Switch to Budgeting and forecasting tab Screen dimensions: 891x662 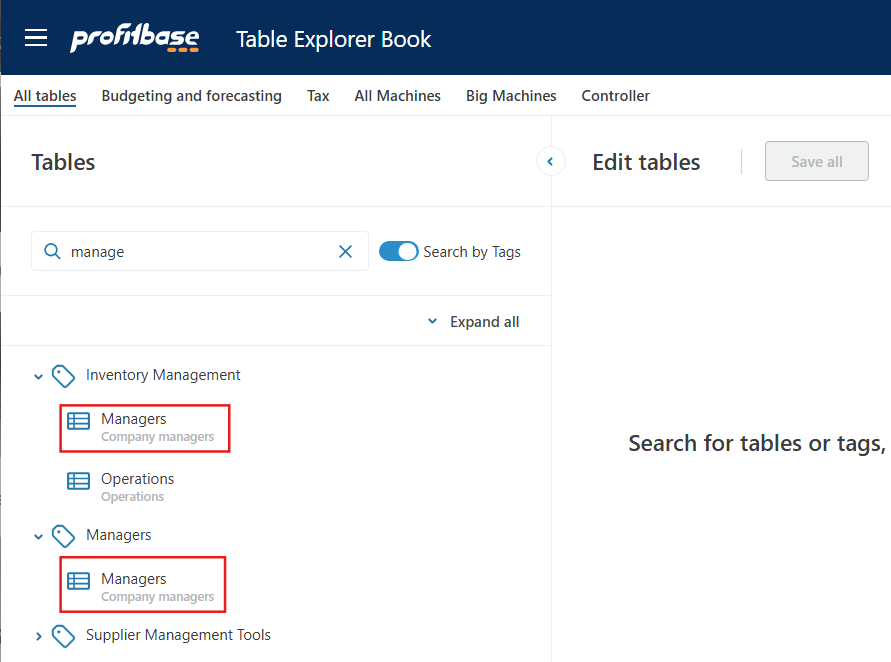(x=191, y=96)
